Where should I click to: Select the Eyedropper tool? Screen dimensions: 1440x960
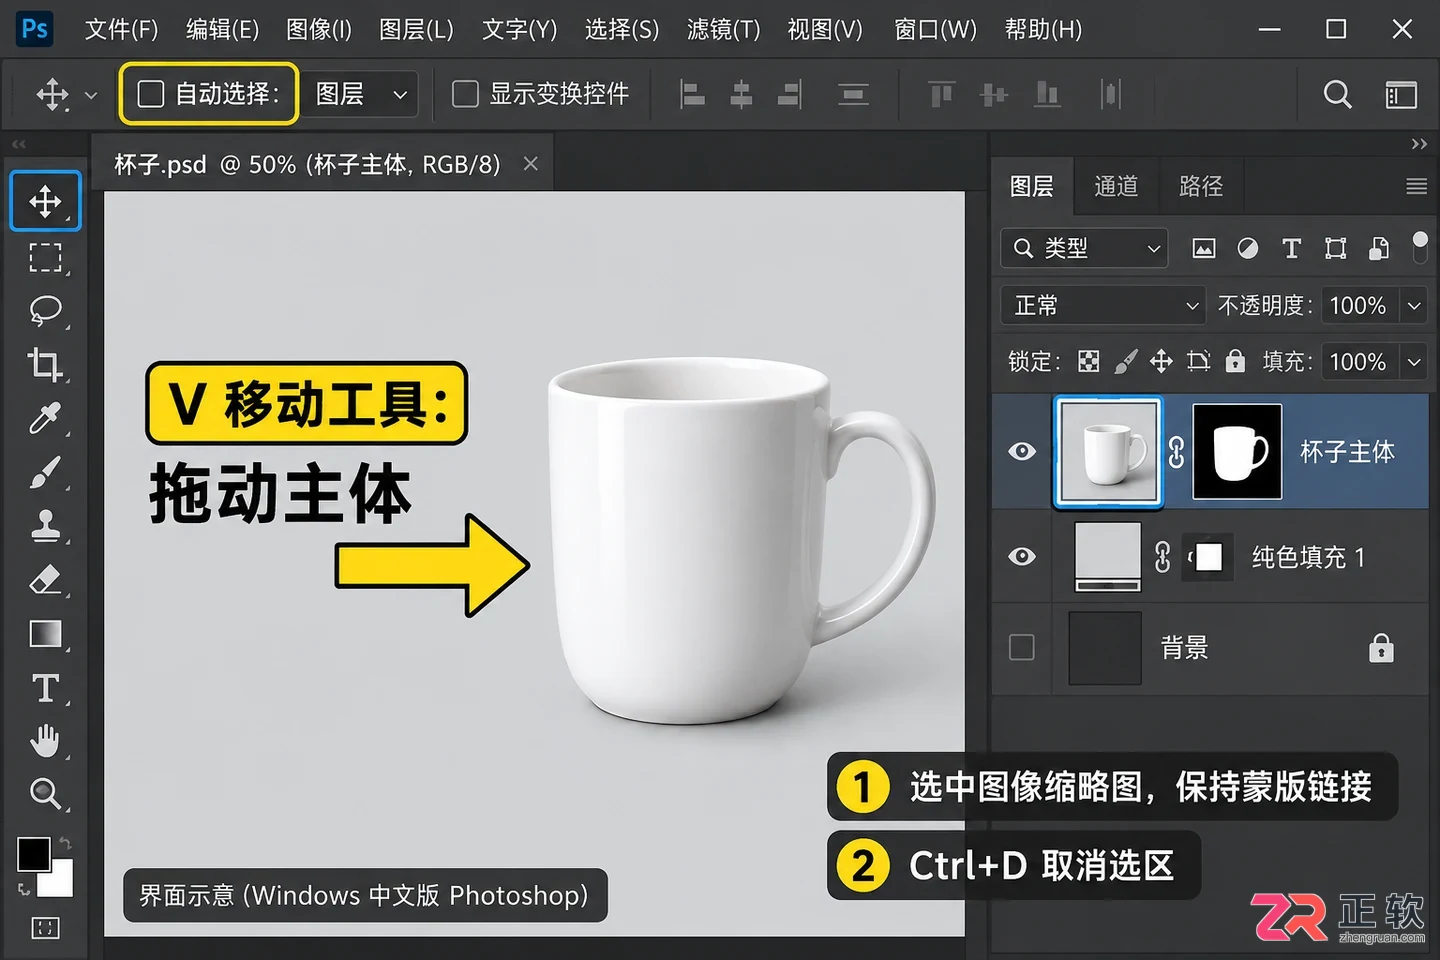pos(45,417)
